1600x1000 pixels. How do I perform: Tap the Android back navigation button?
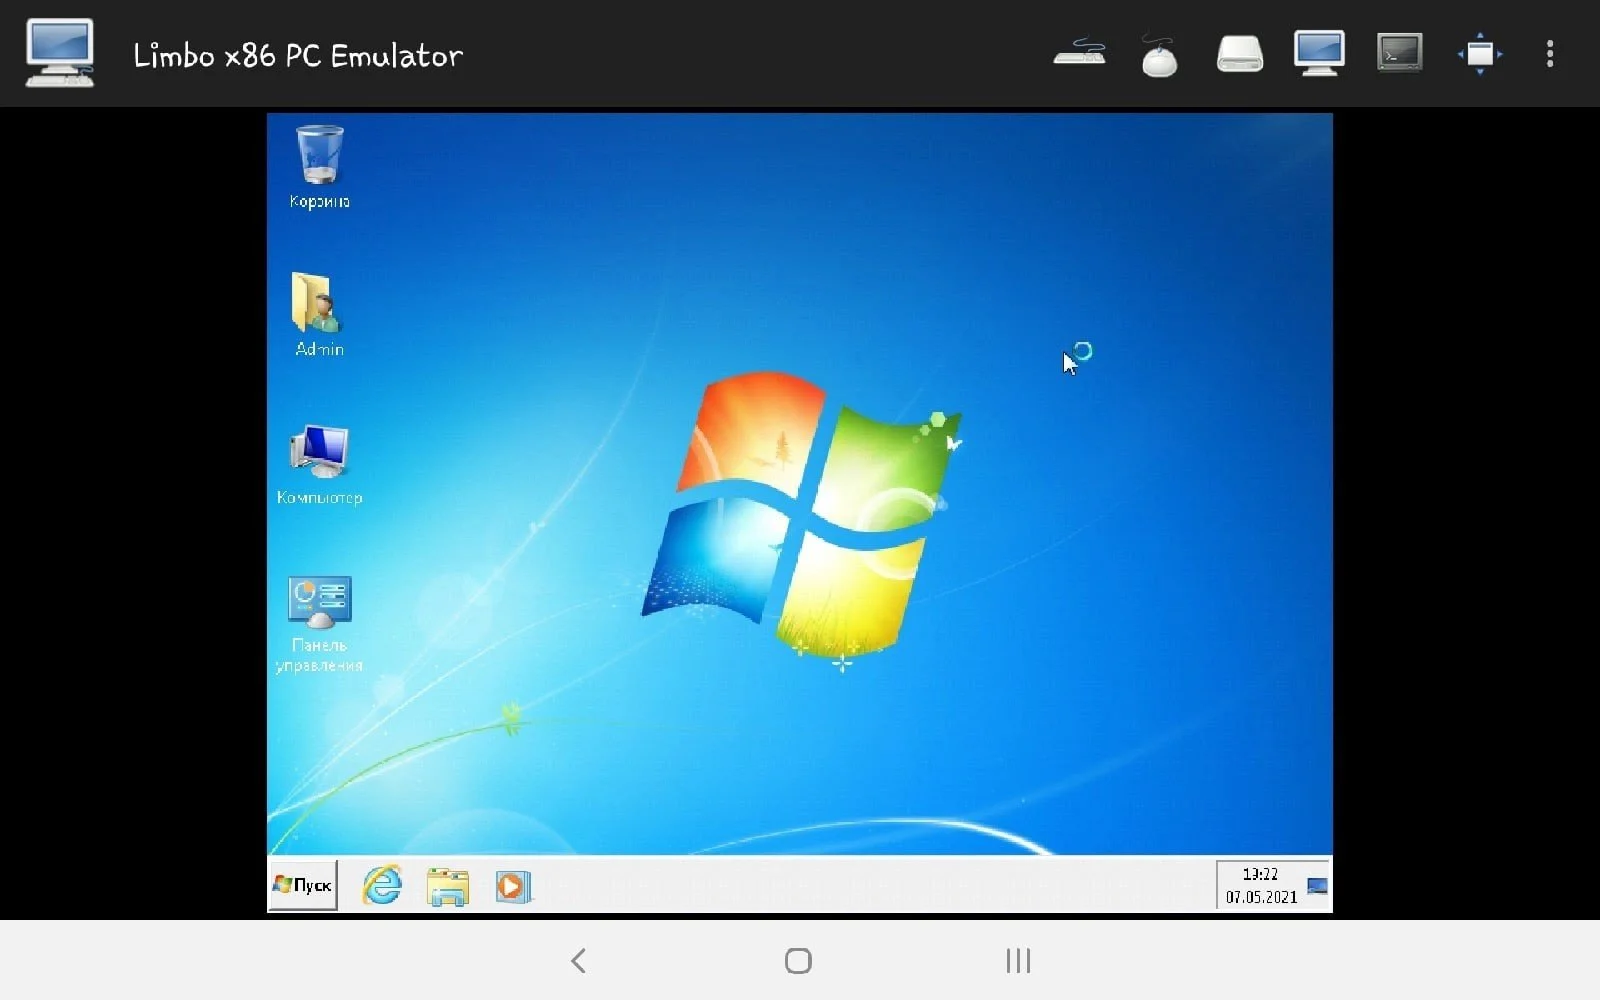tap(578, 961)
